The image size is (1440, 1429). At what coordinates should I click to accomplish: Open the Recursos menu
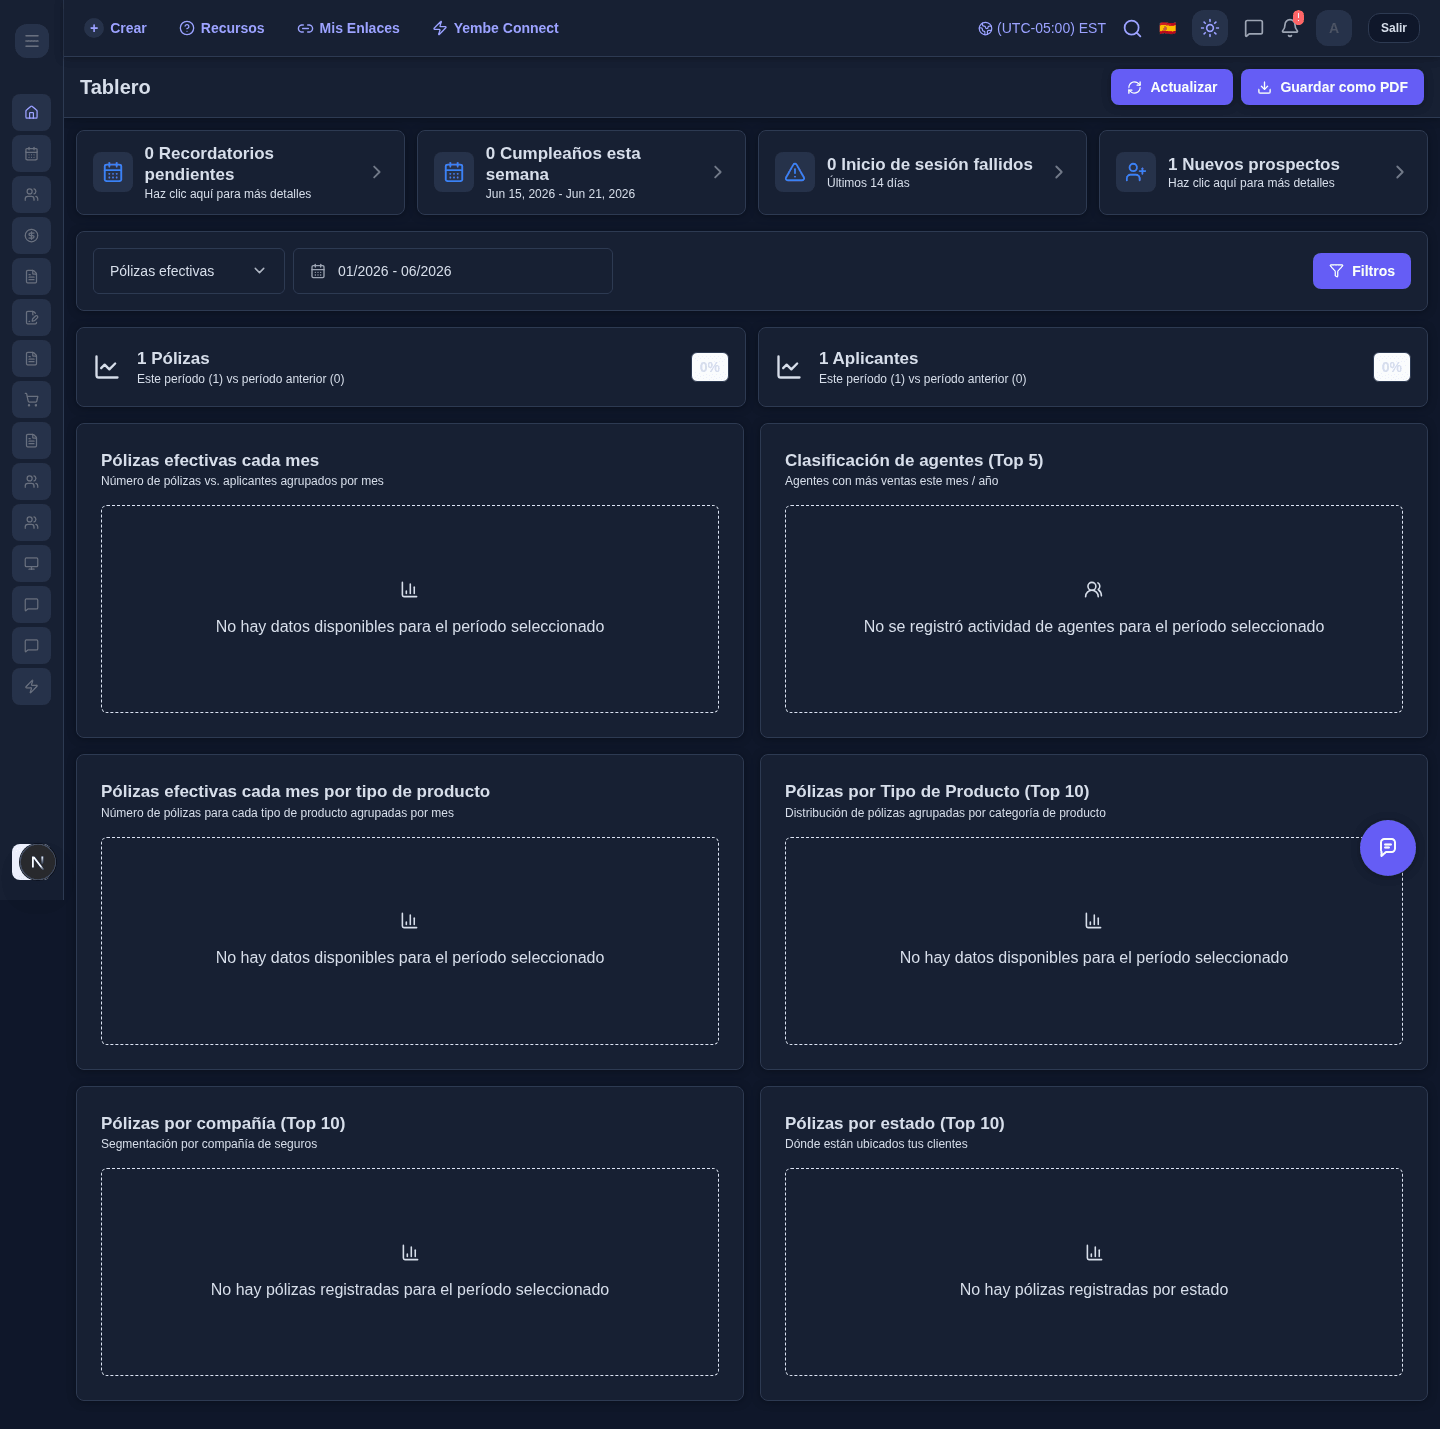click(222, 28)
